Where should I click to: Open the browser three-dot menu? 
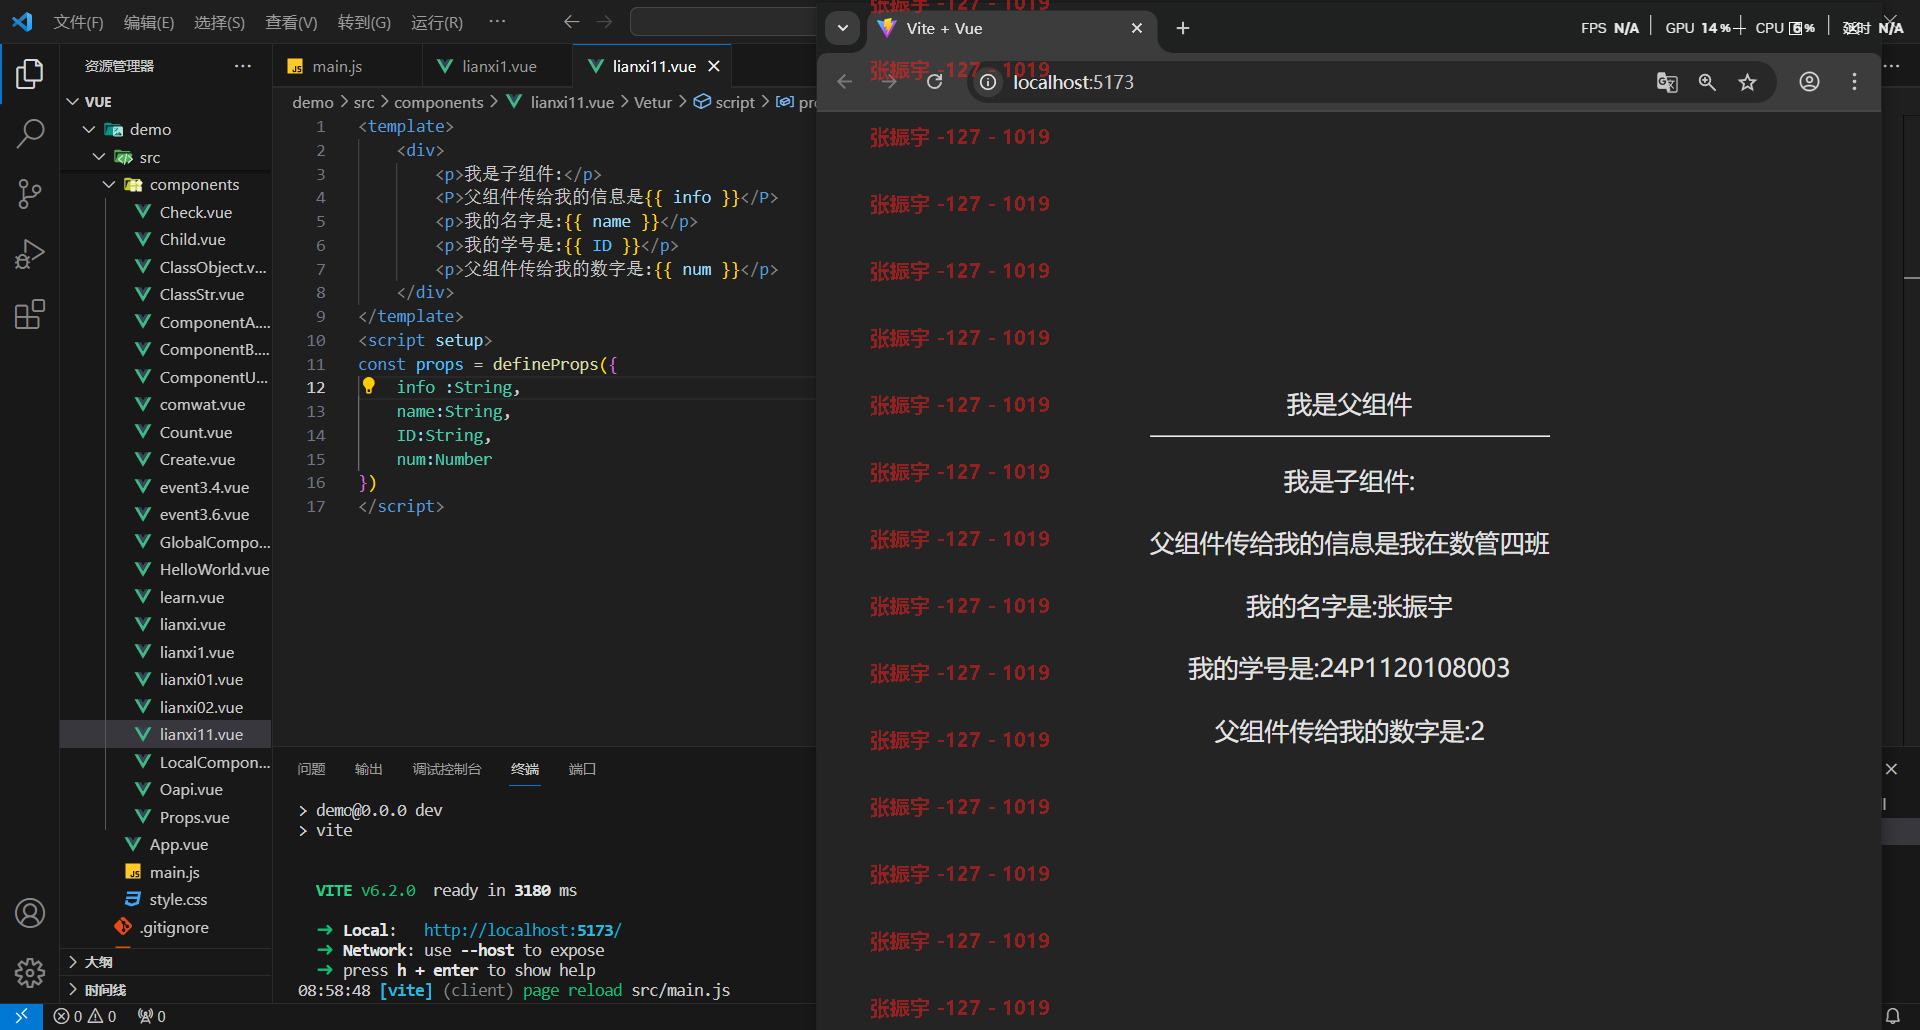[x=1854, y=82]
